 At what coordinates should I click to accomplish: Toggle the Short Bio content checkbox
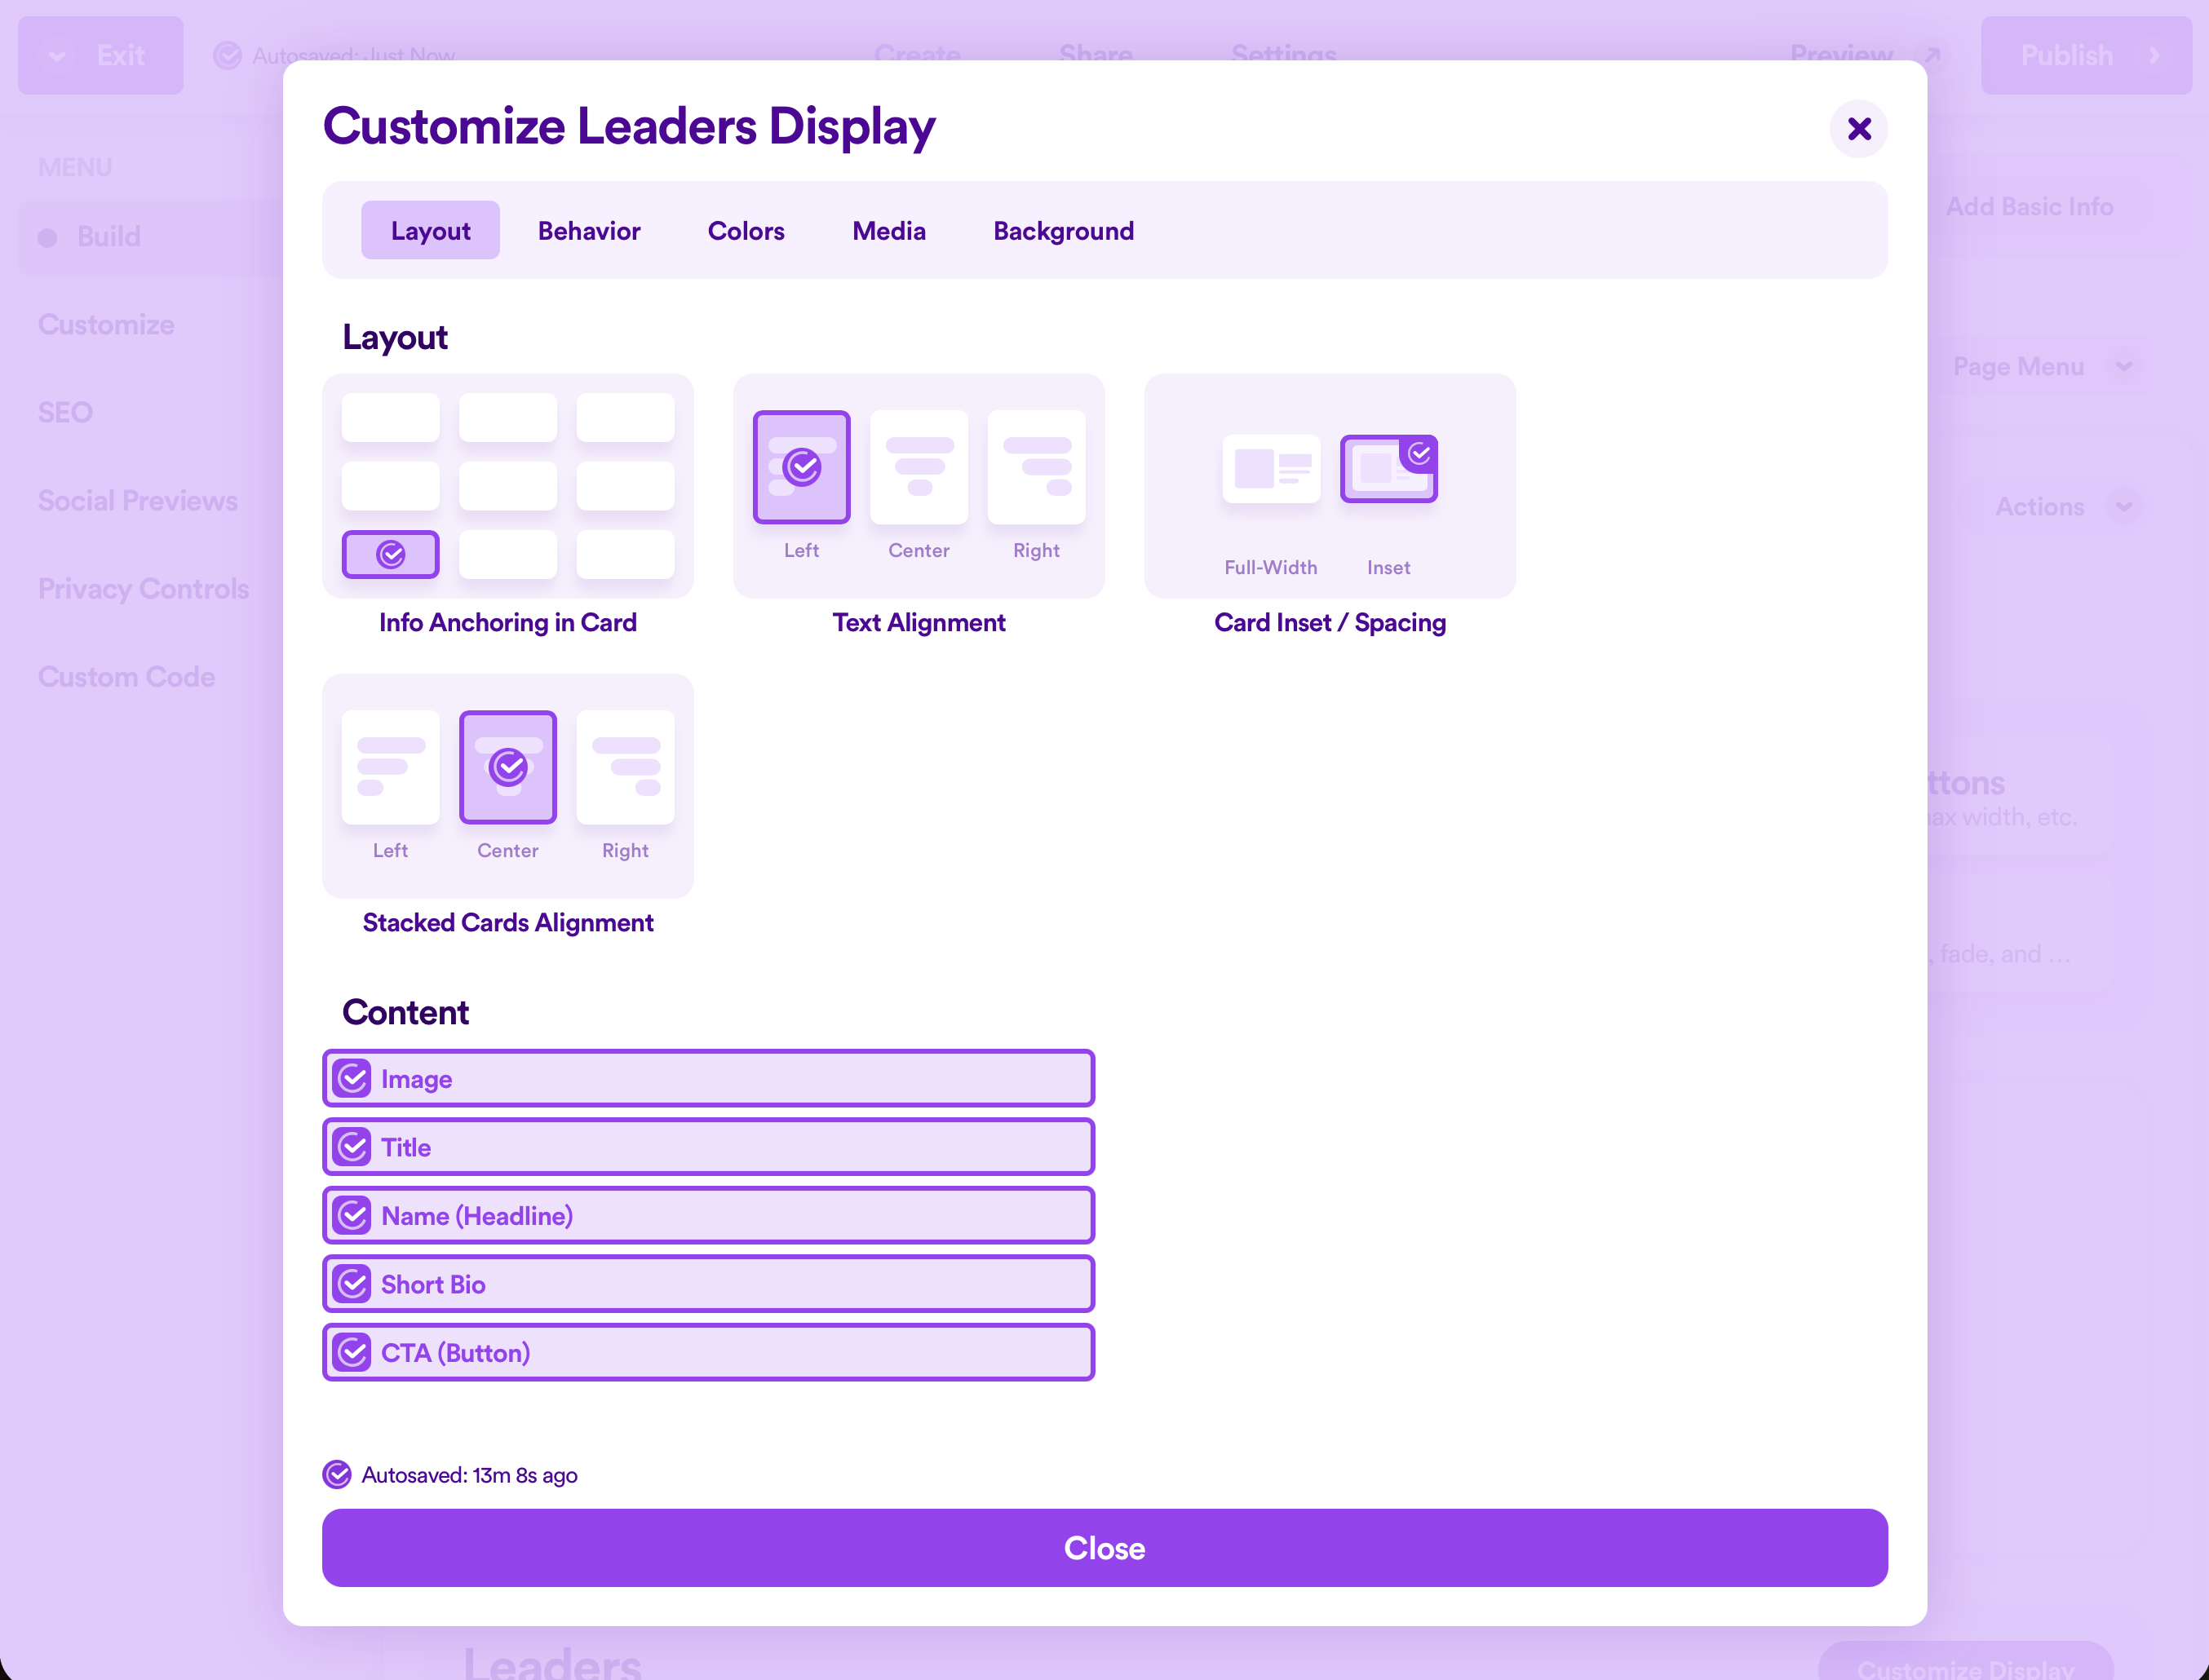click(352, 1284)
